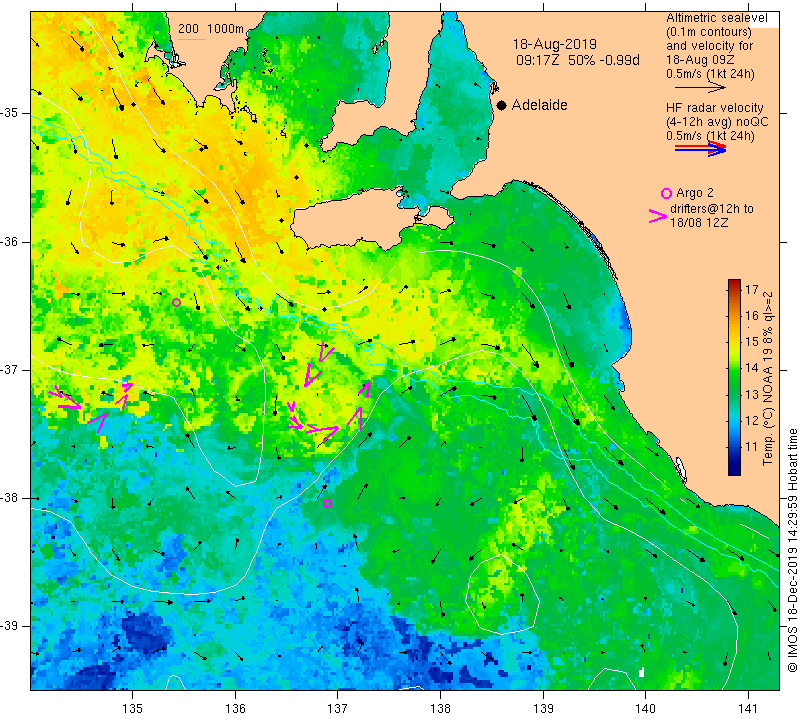
Task: Click the 11 degree colorbar label
Action: 752,447
